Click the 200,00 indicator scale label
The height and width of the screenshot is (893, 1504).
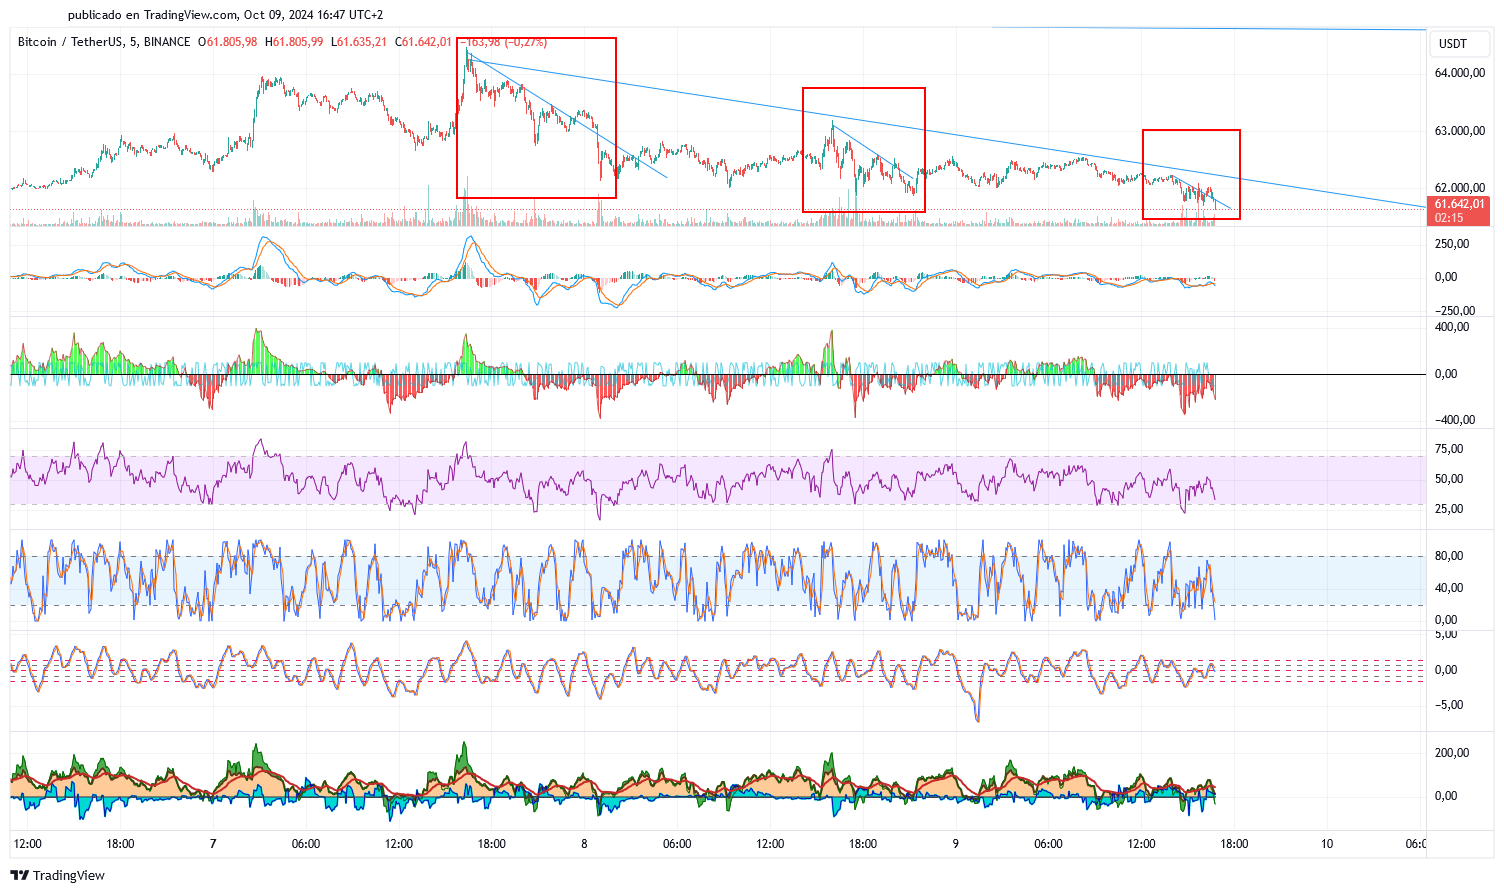click(x=1452, y=753)
